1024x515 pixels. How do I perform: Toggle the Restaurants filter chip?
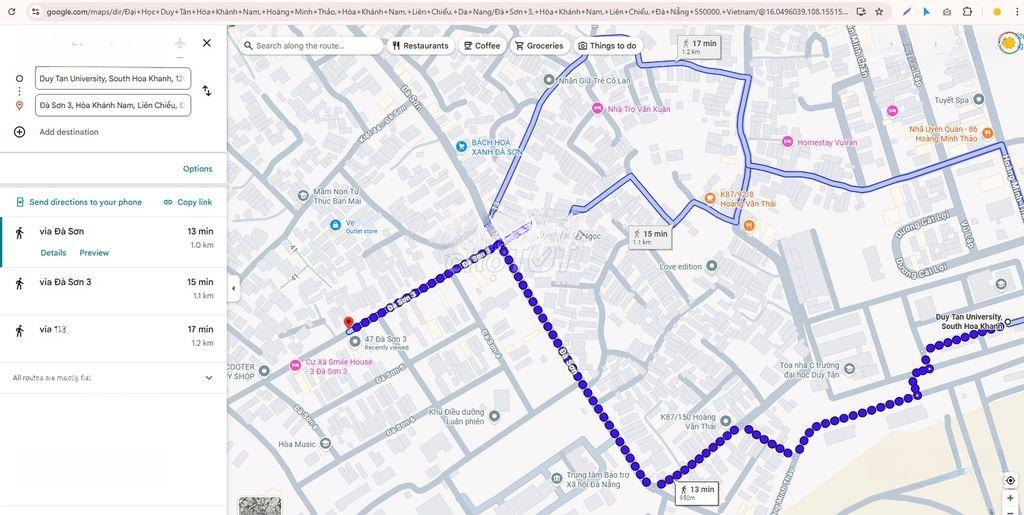click(420, 46)
